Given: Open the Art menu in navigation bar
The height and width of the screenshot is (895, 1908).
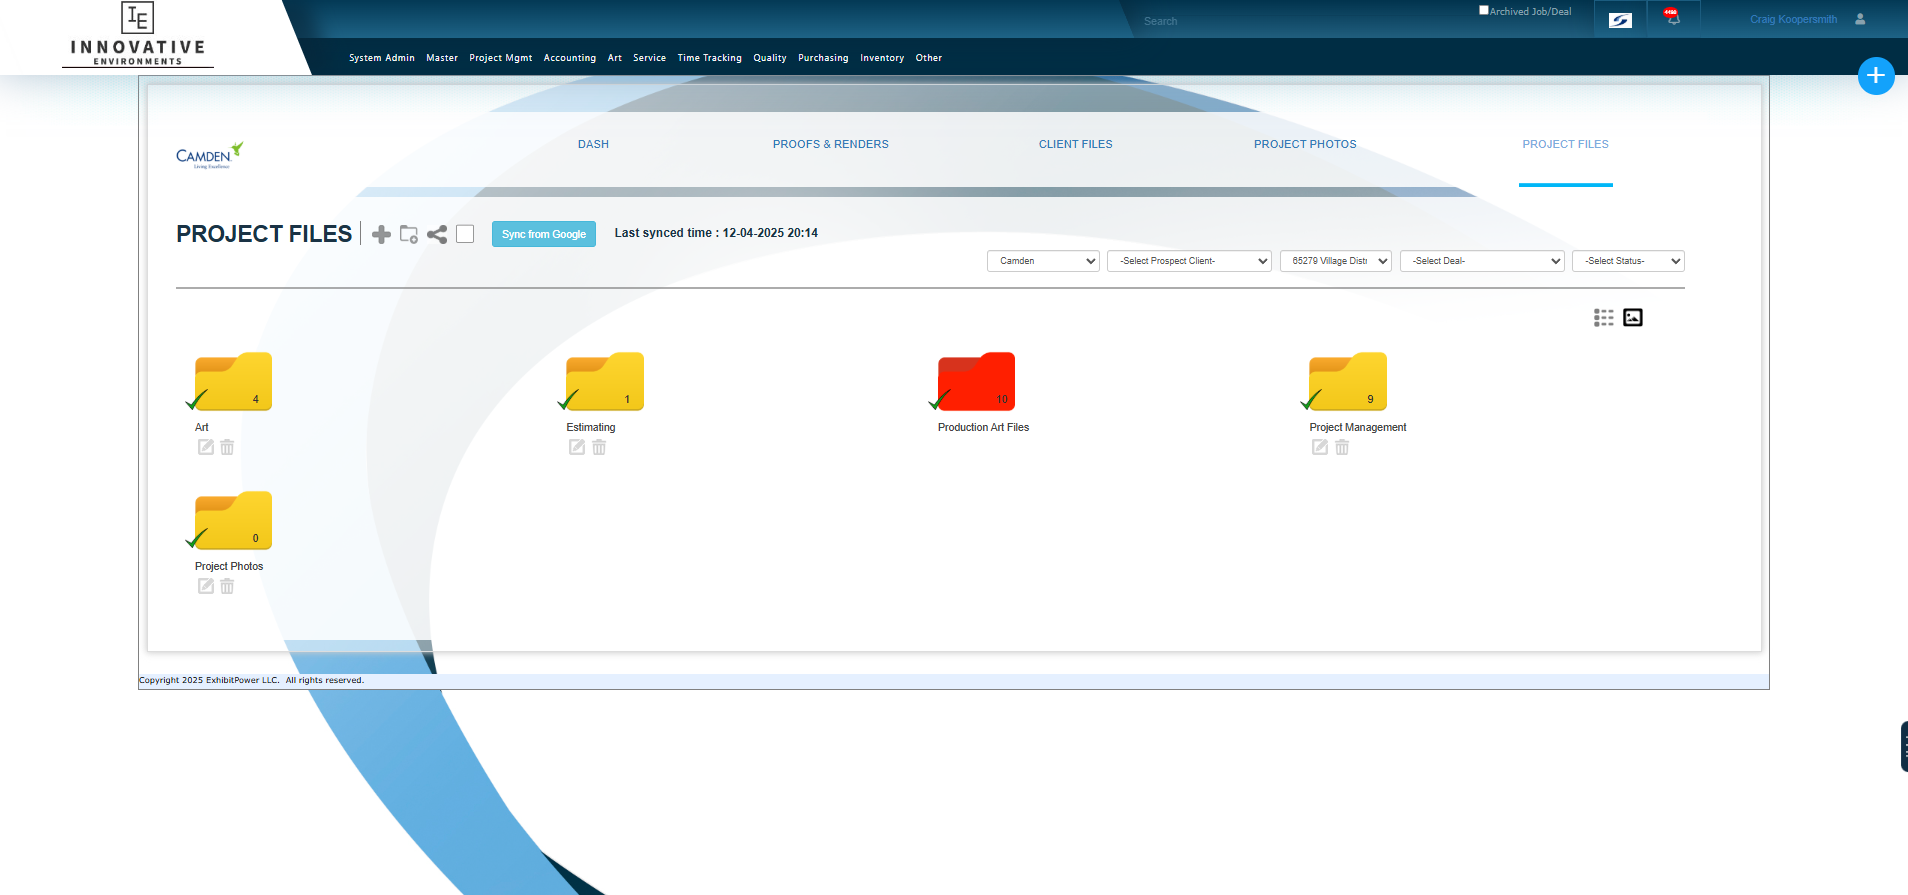Looking at the screenshot, I should [x=615, y=58].
